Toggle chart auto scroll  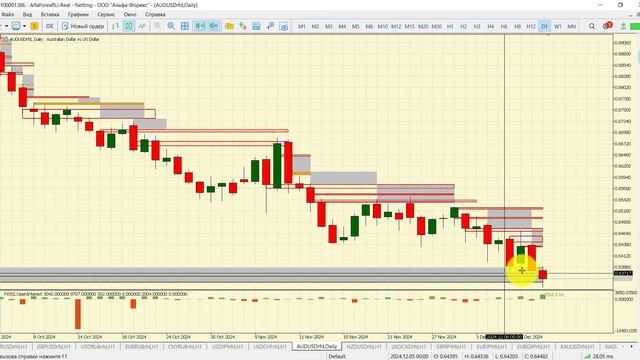coord(200,26)
